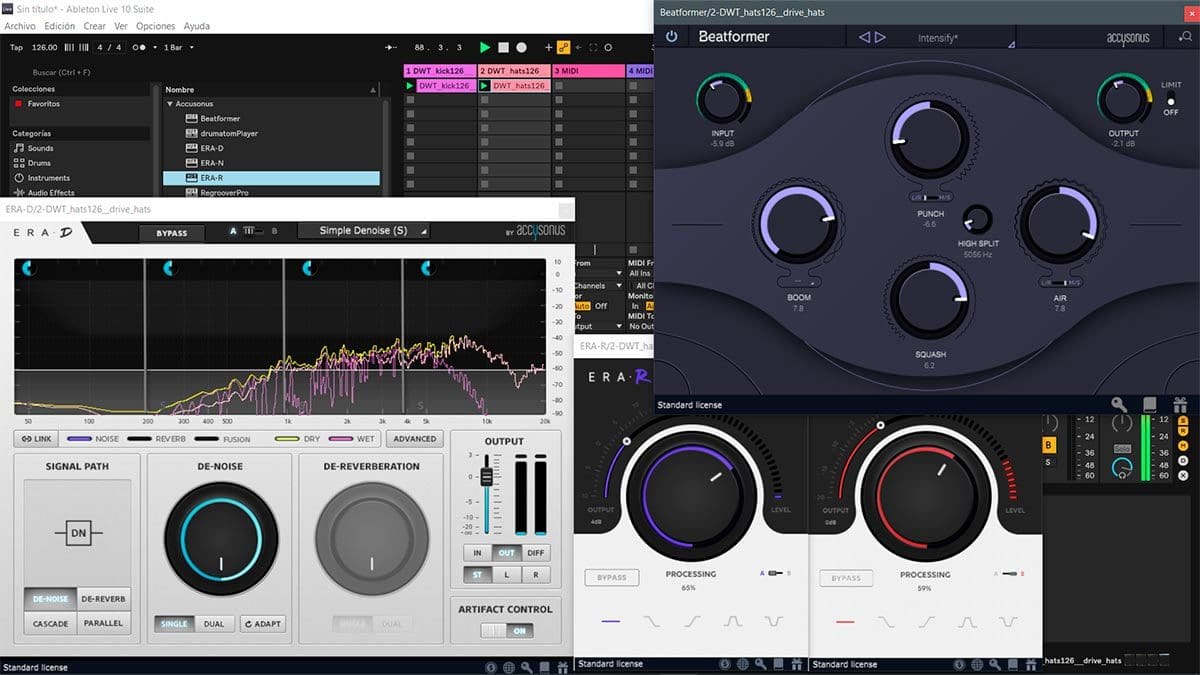Toggle the A/B switch in the purple ERA-R plugin
Image resolution: width=1200 pixels, height=675 pixels.
774,573
